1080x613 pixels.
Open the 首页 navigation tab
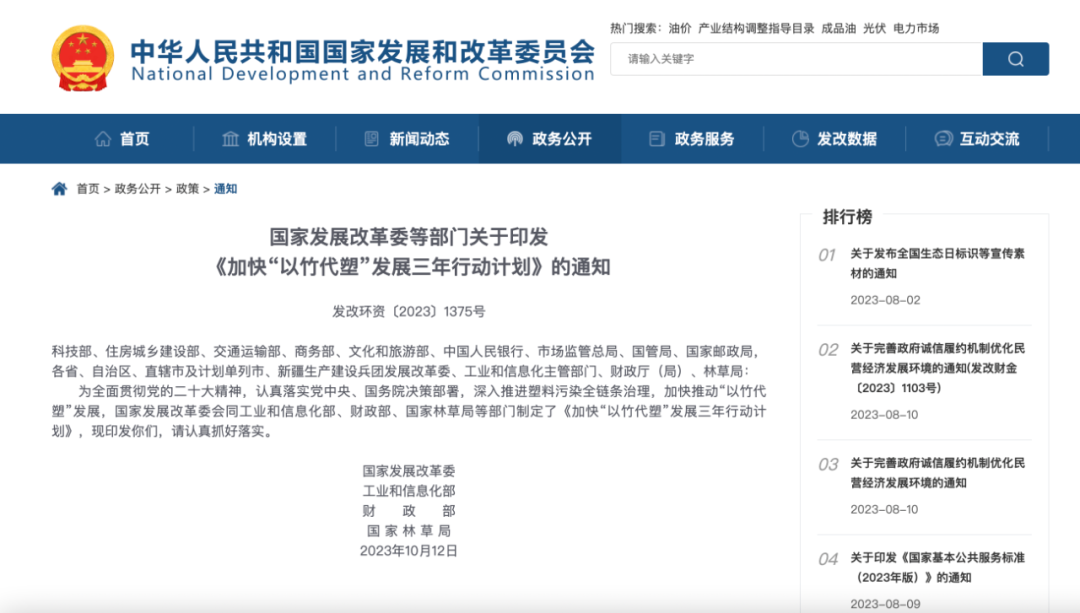(122, 139)
